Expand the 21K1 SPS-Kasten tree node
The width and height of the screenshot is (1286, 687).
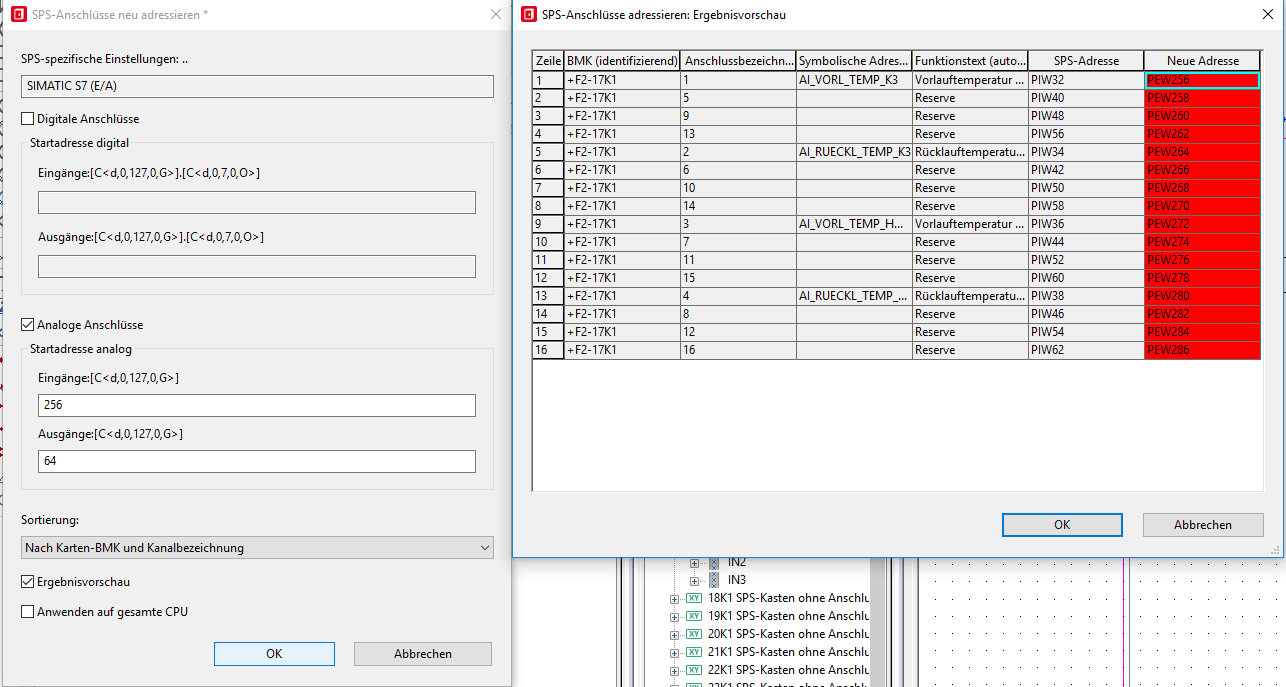[674, 653]
